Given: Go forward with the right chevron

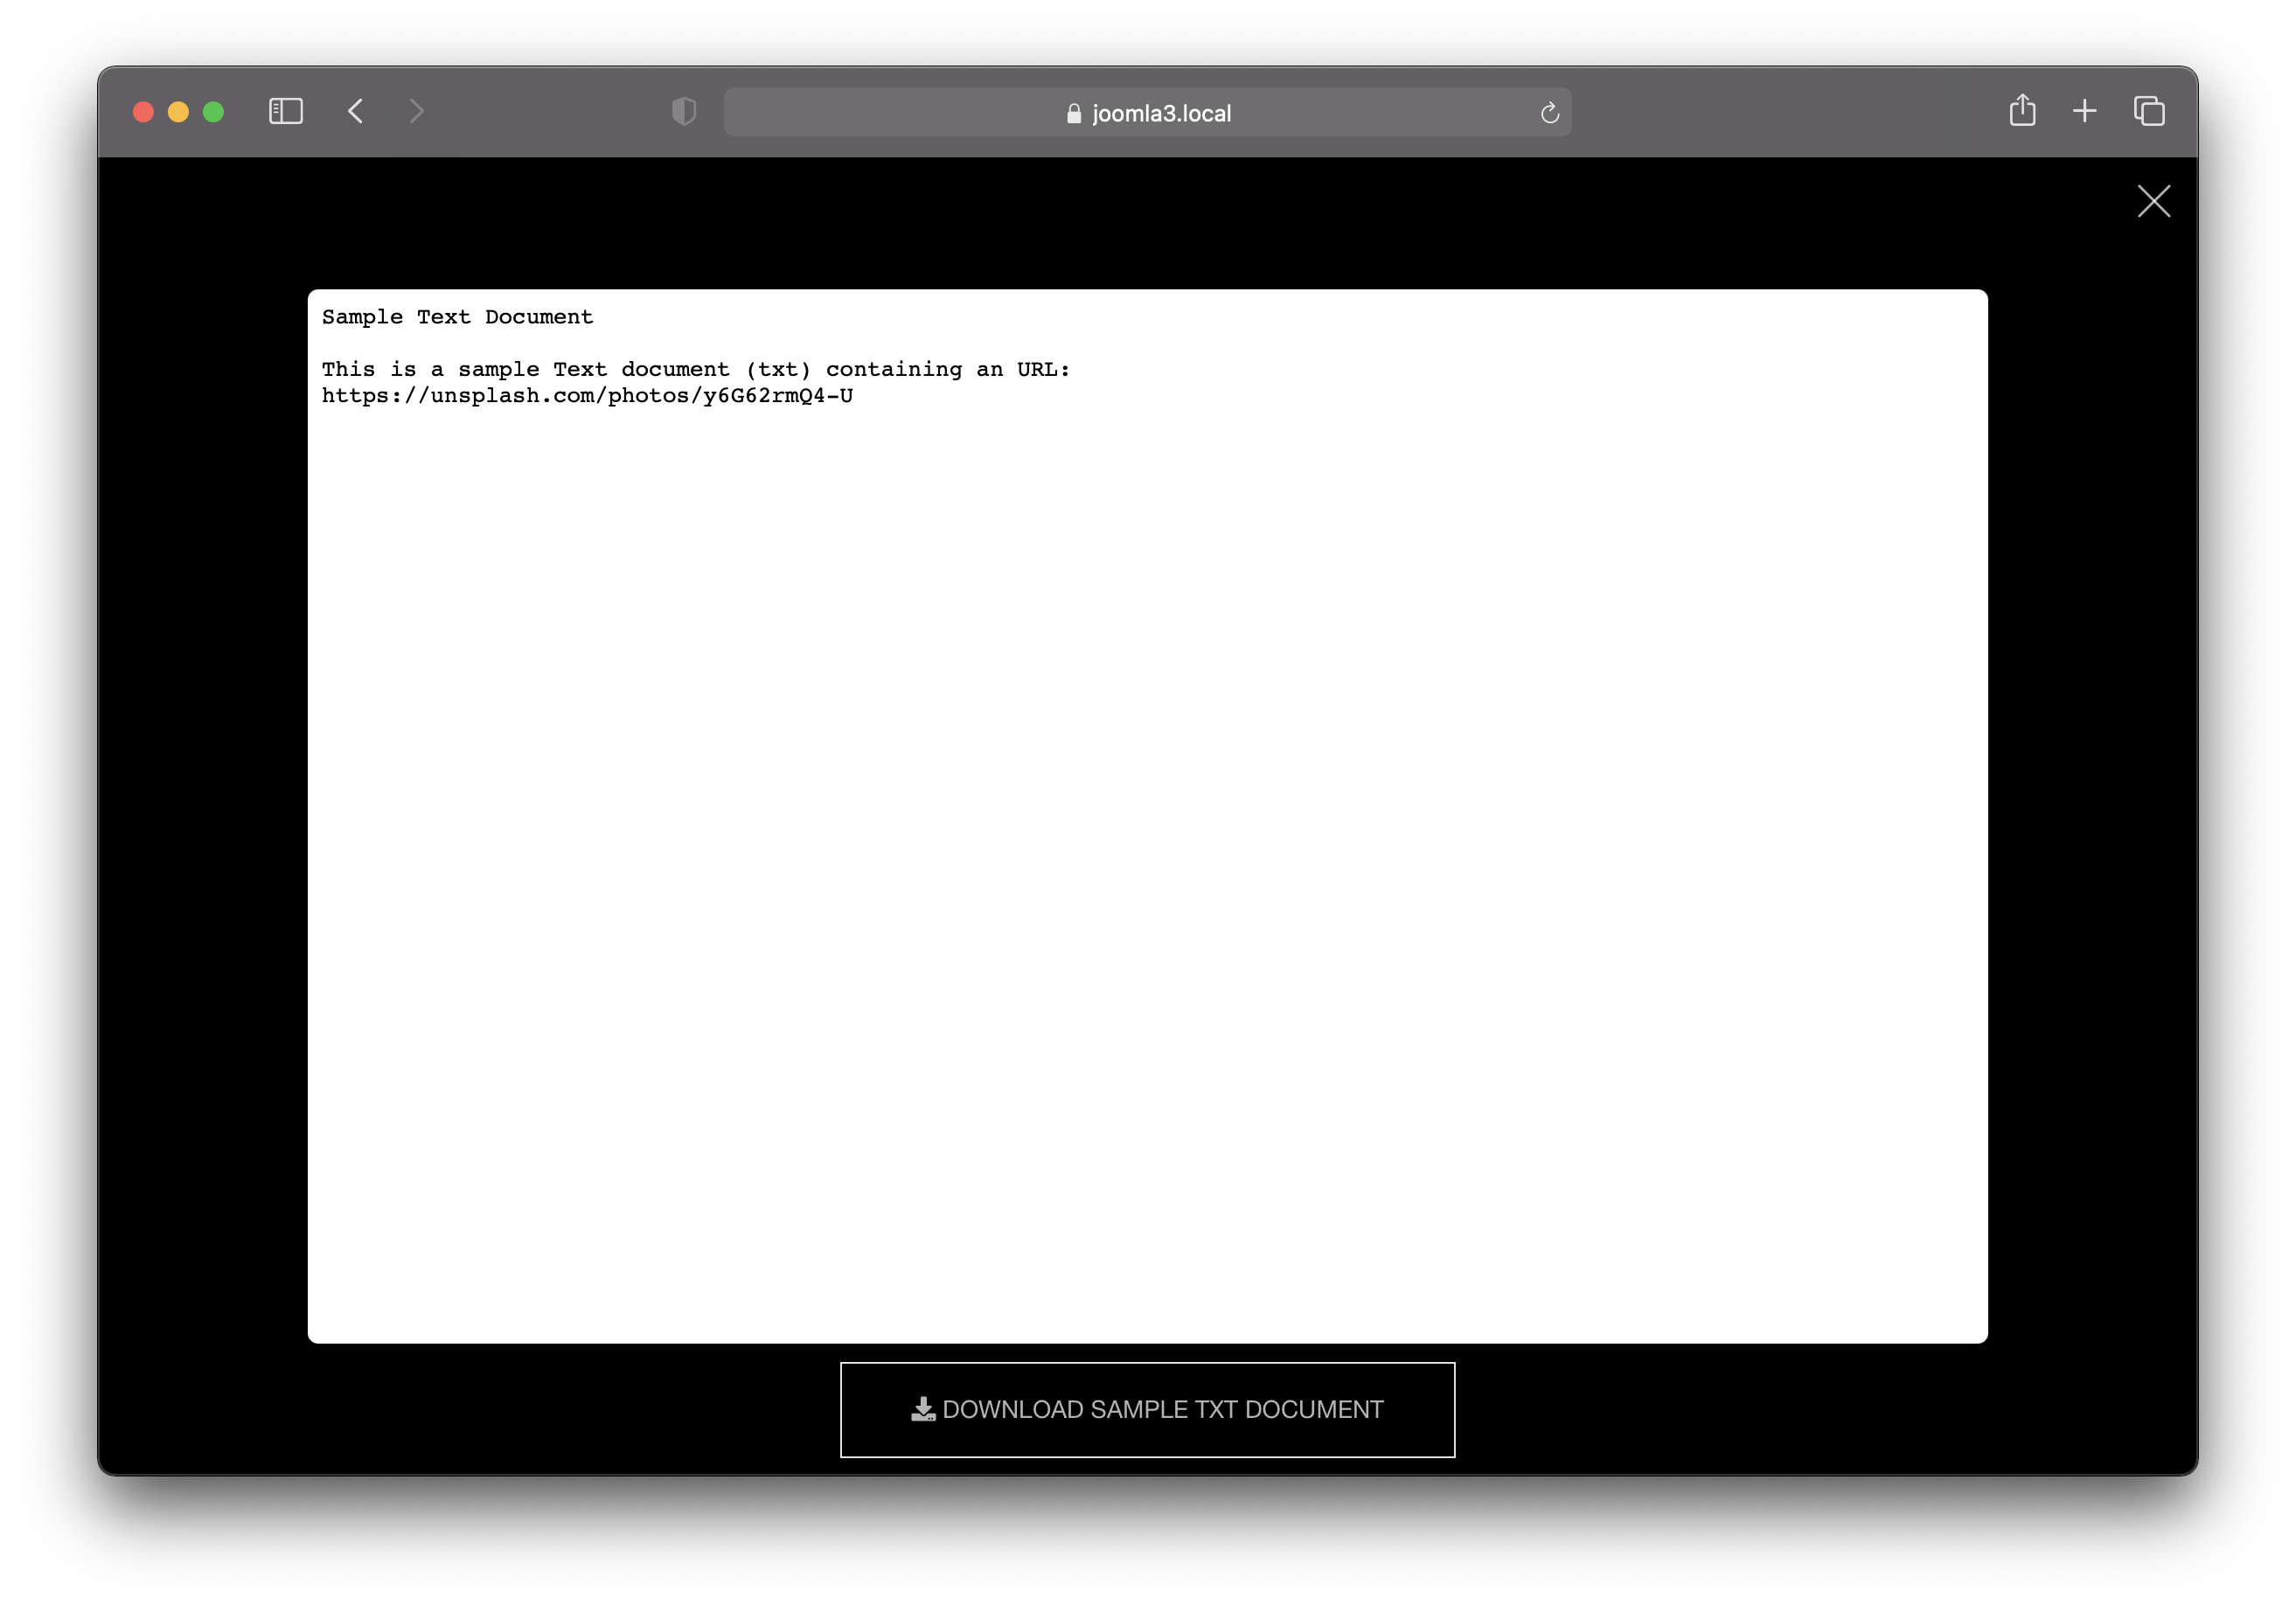Looking at the screenshot, I should coord(417,111).
